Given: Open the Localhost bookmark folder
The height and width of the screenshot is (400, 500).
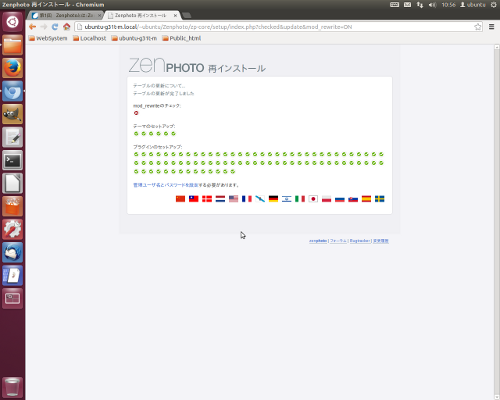Looking at the screenshot, I should (x=90, y=38).
